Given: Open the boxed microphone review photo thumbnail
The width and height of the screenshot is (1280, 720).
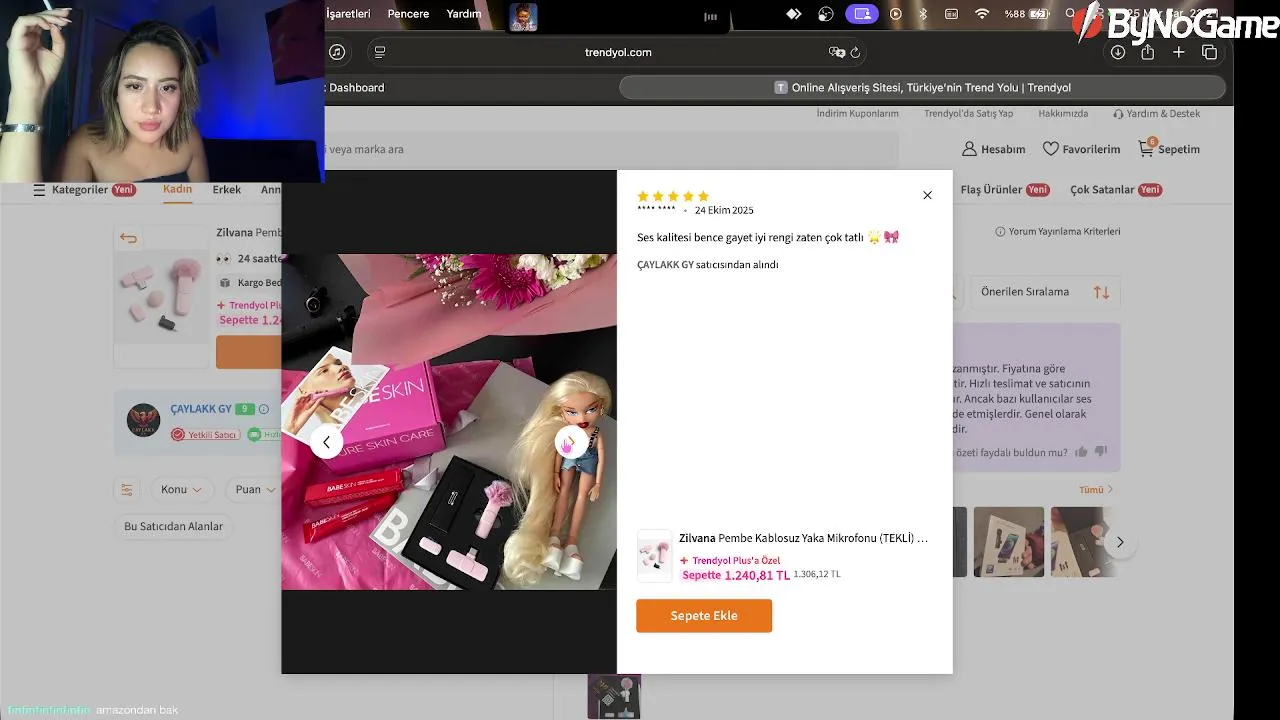Looking at the screenshot, I should point(1009,542).
